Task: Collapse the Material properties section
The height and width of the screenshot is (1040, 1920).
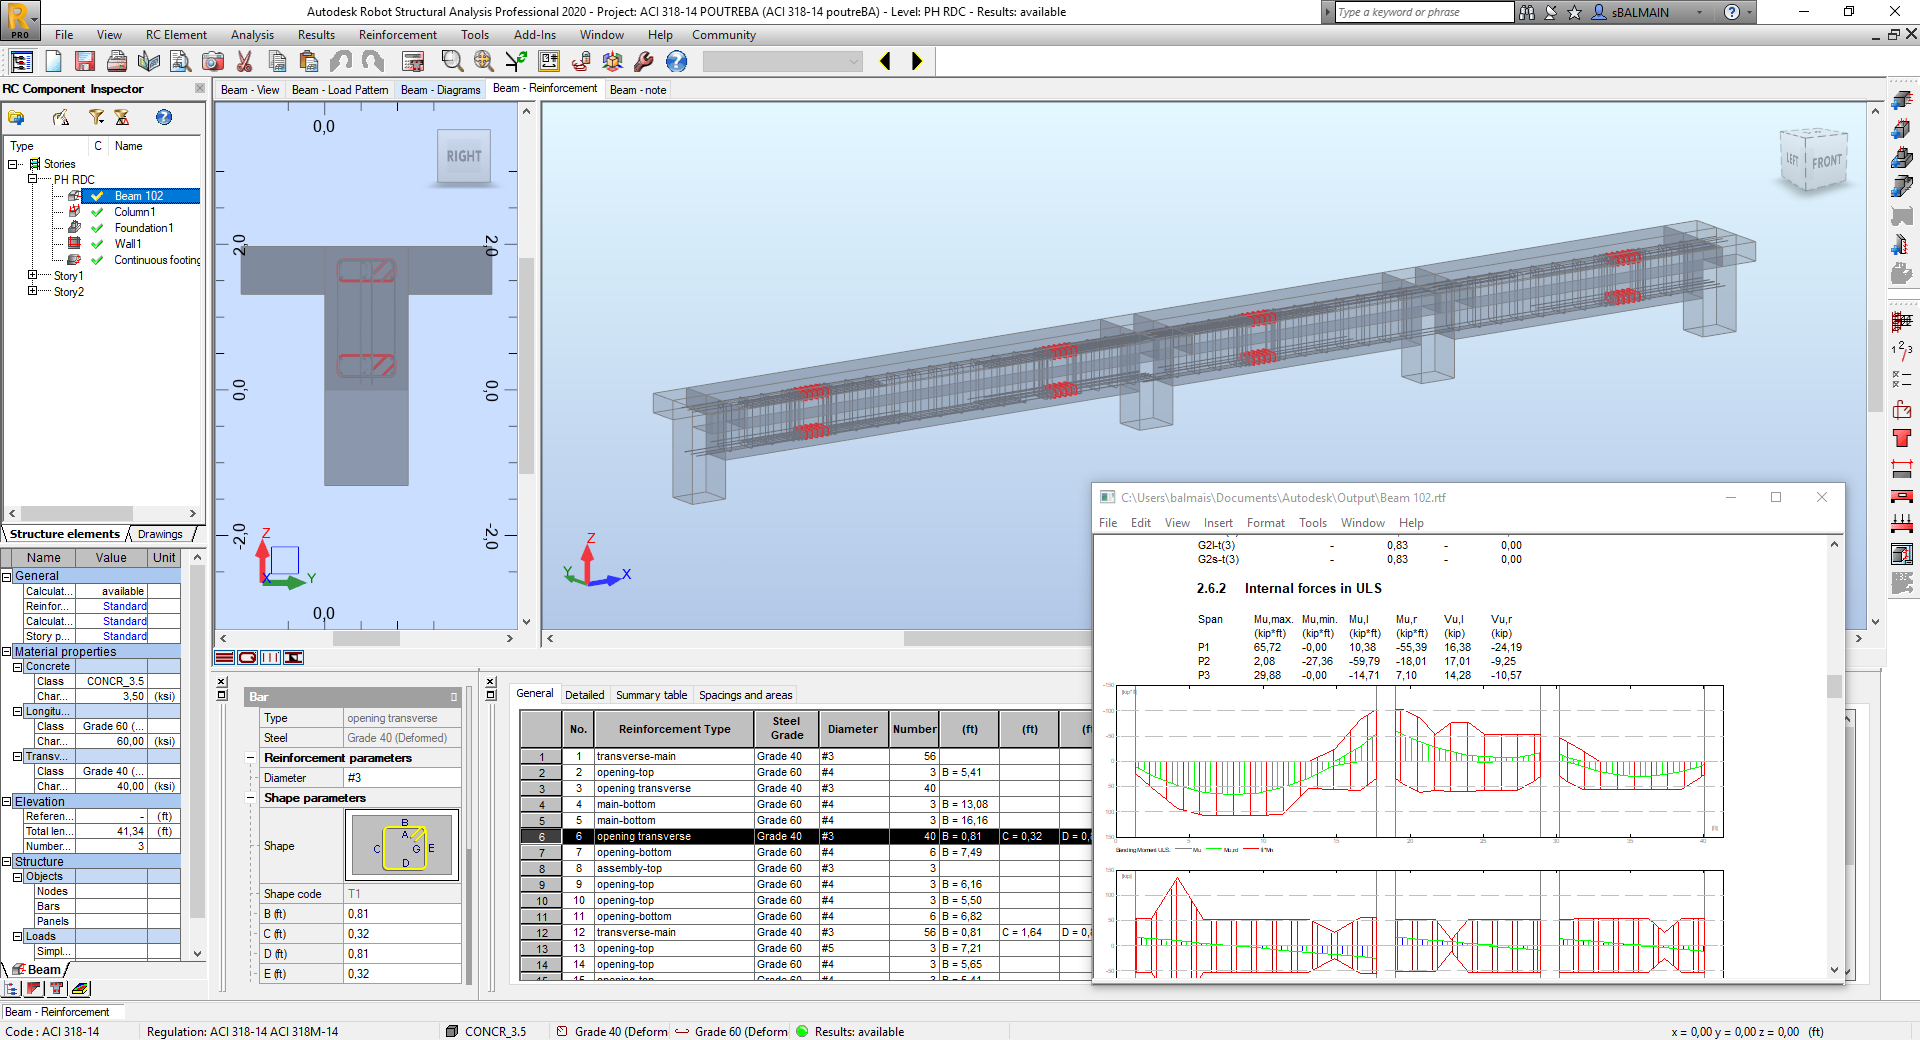Action: coord(7,652)
